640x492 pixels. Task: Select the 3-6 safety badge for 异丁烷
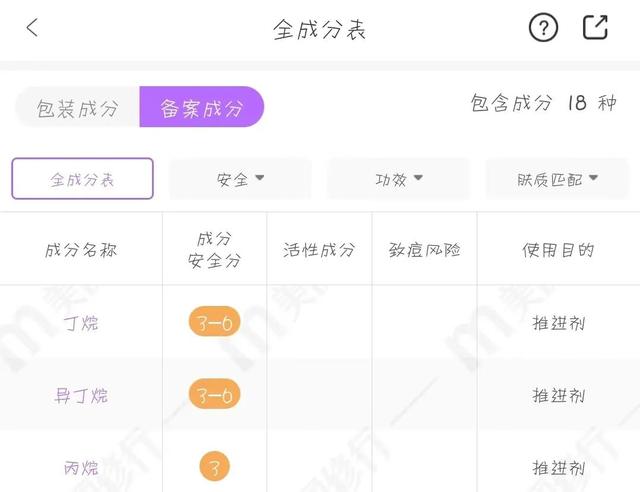click(x=214, y=394)
